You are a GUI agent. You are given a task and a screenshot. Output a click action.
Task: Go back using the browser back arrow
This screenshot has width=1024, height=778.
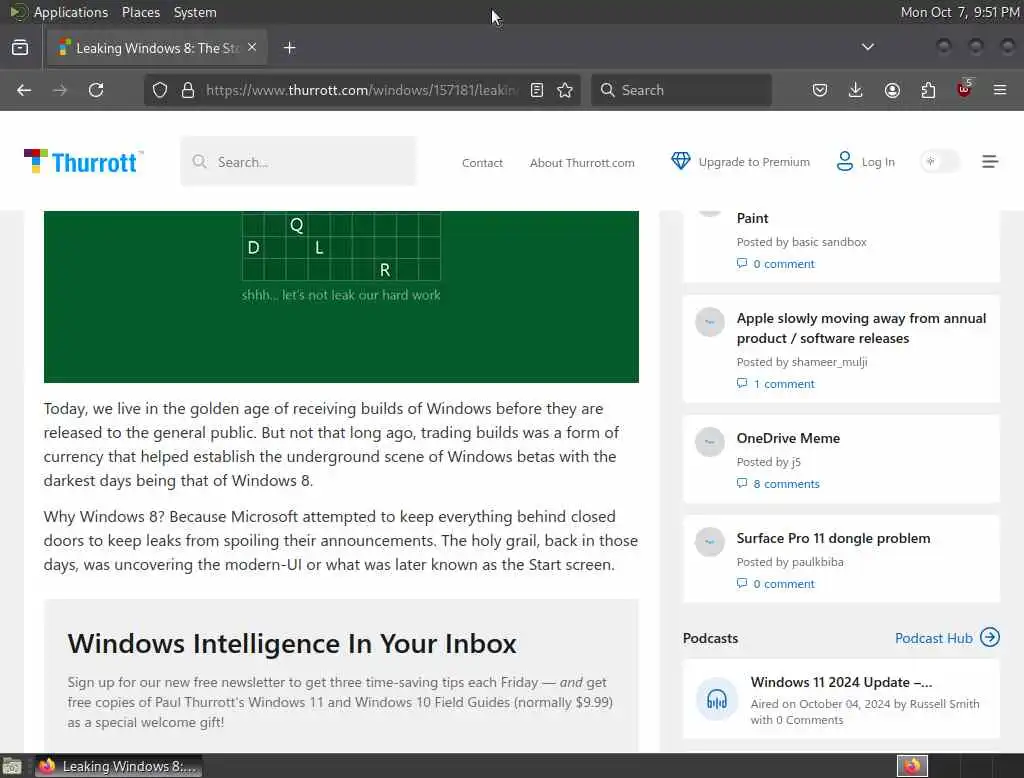pos(24,90)
